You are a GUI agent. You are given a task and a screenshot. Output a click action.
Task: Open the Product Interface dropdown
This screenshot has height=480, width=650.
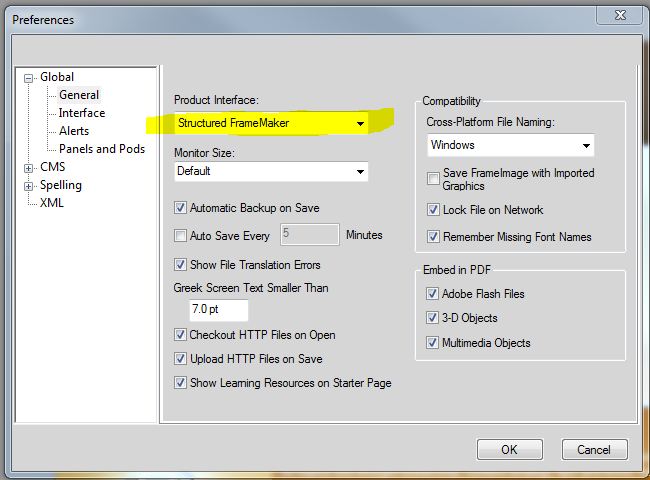tap(271, 123)
